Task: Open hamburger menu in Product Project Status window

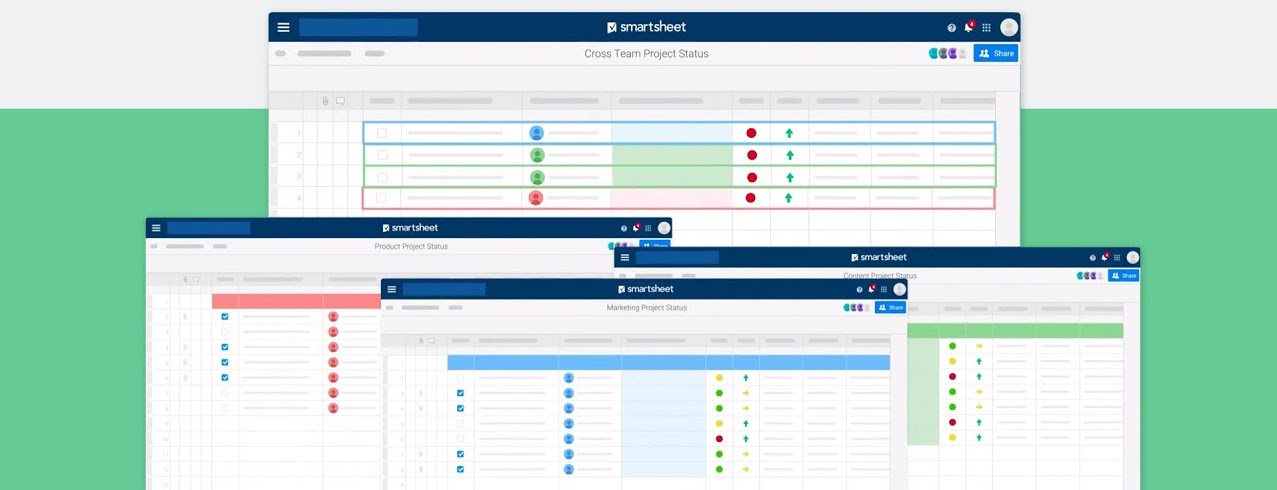Action: (156, 228)
